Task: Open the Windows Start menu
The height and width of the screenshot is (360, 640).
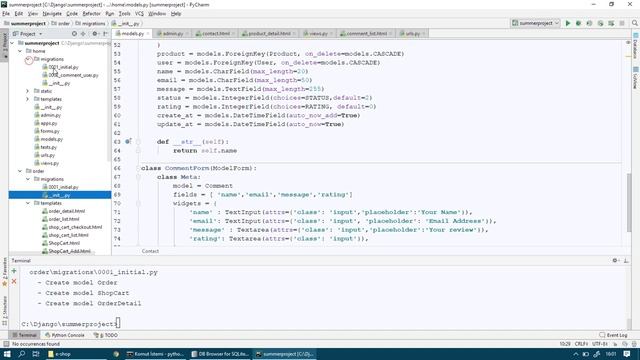Action: pyautogui.click(x=7, y=354)
